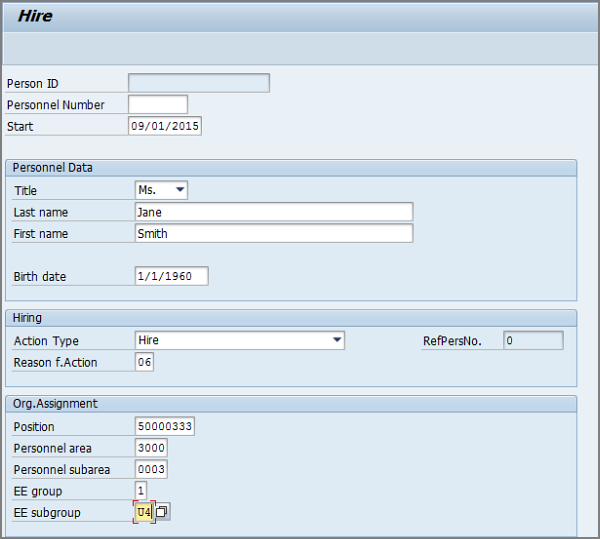600x539 pixels.
Task: Select the highlighted EE subgroup field U4
Action: [x=144, y=512]
